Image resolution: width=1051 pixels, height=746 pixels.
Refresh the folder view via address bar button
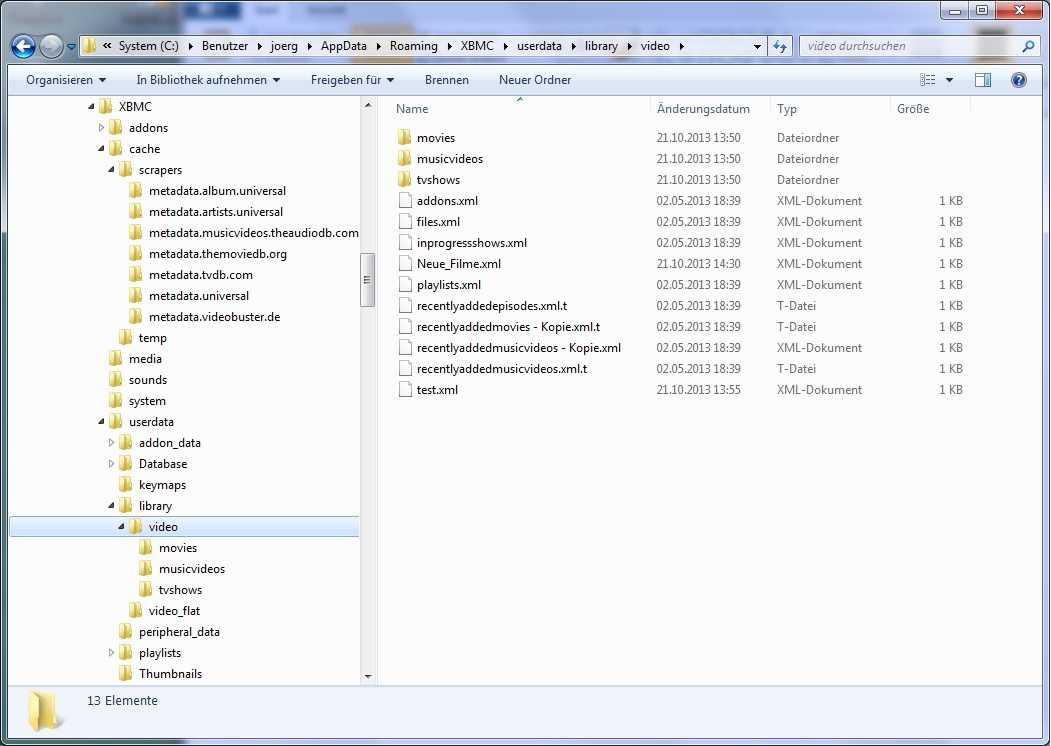[780, 46]
